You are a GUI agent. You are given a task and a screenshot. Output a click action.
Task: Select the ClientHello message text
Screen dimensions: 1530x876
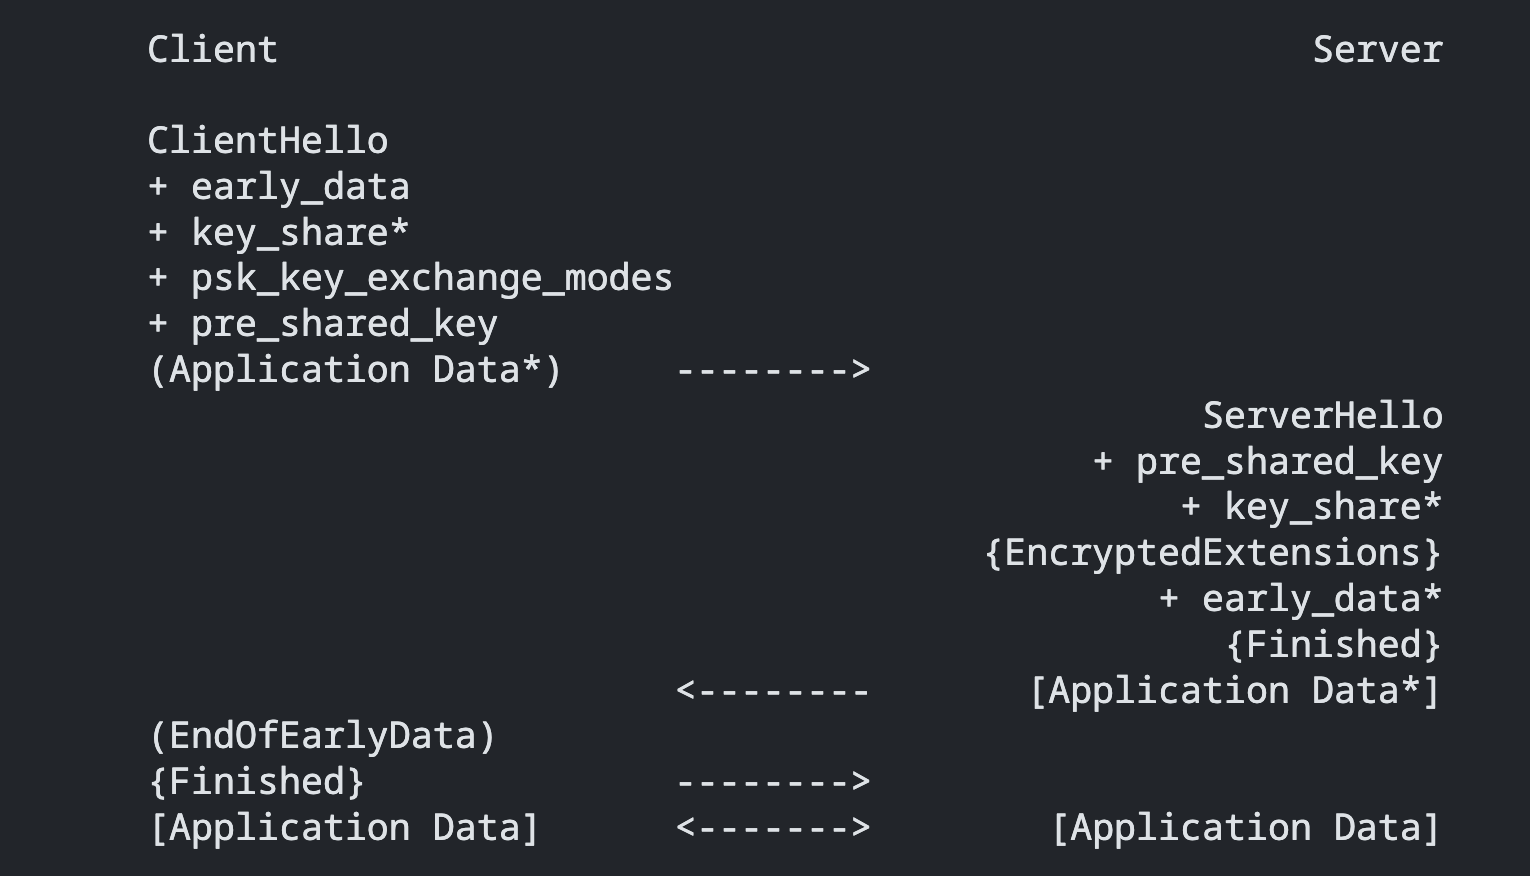click(x=267, y=141)
